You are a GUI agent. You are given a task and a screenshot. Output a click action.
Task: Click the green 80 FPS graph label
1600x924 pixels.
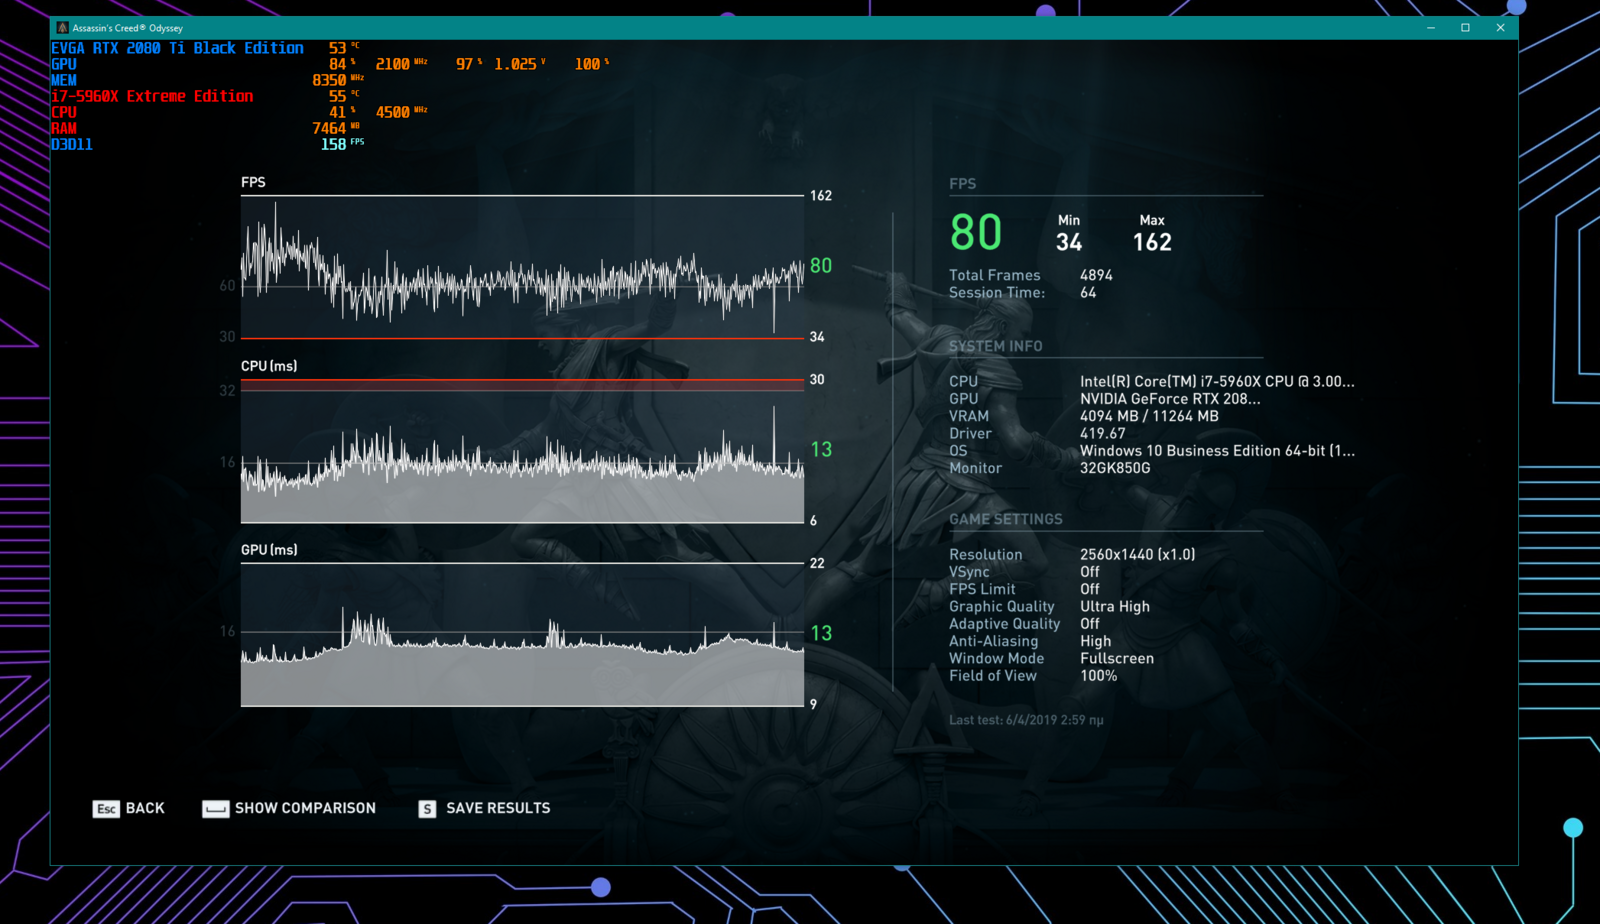tap(821, 266)
